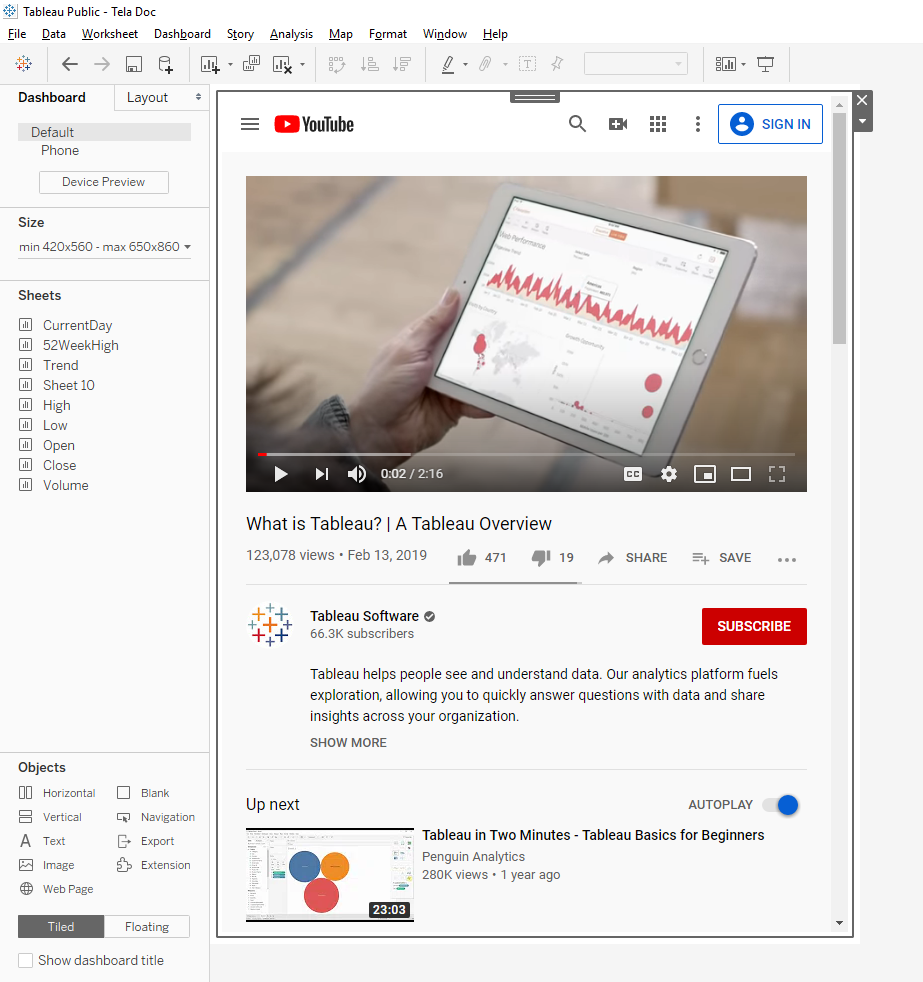The height and width of the screenshot is (982, 923).
Task: Skip to next video button
Action: tap(321, 474)
